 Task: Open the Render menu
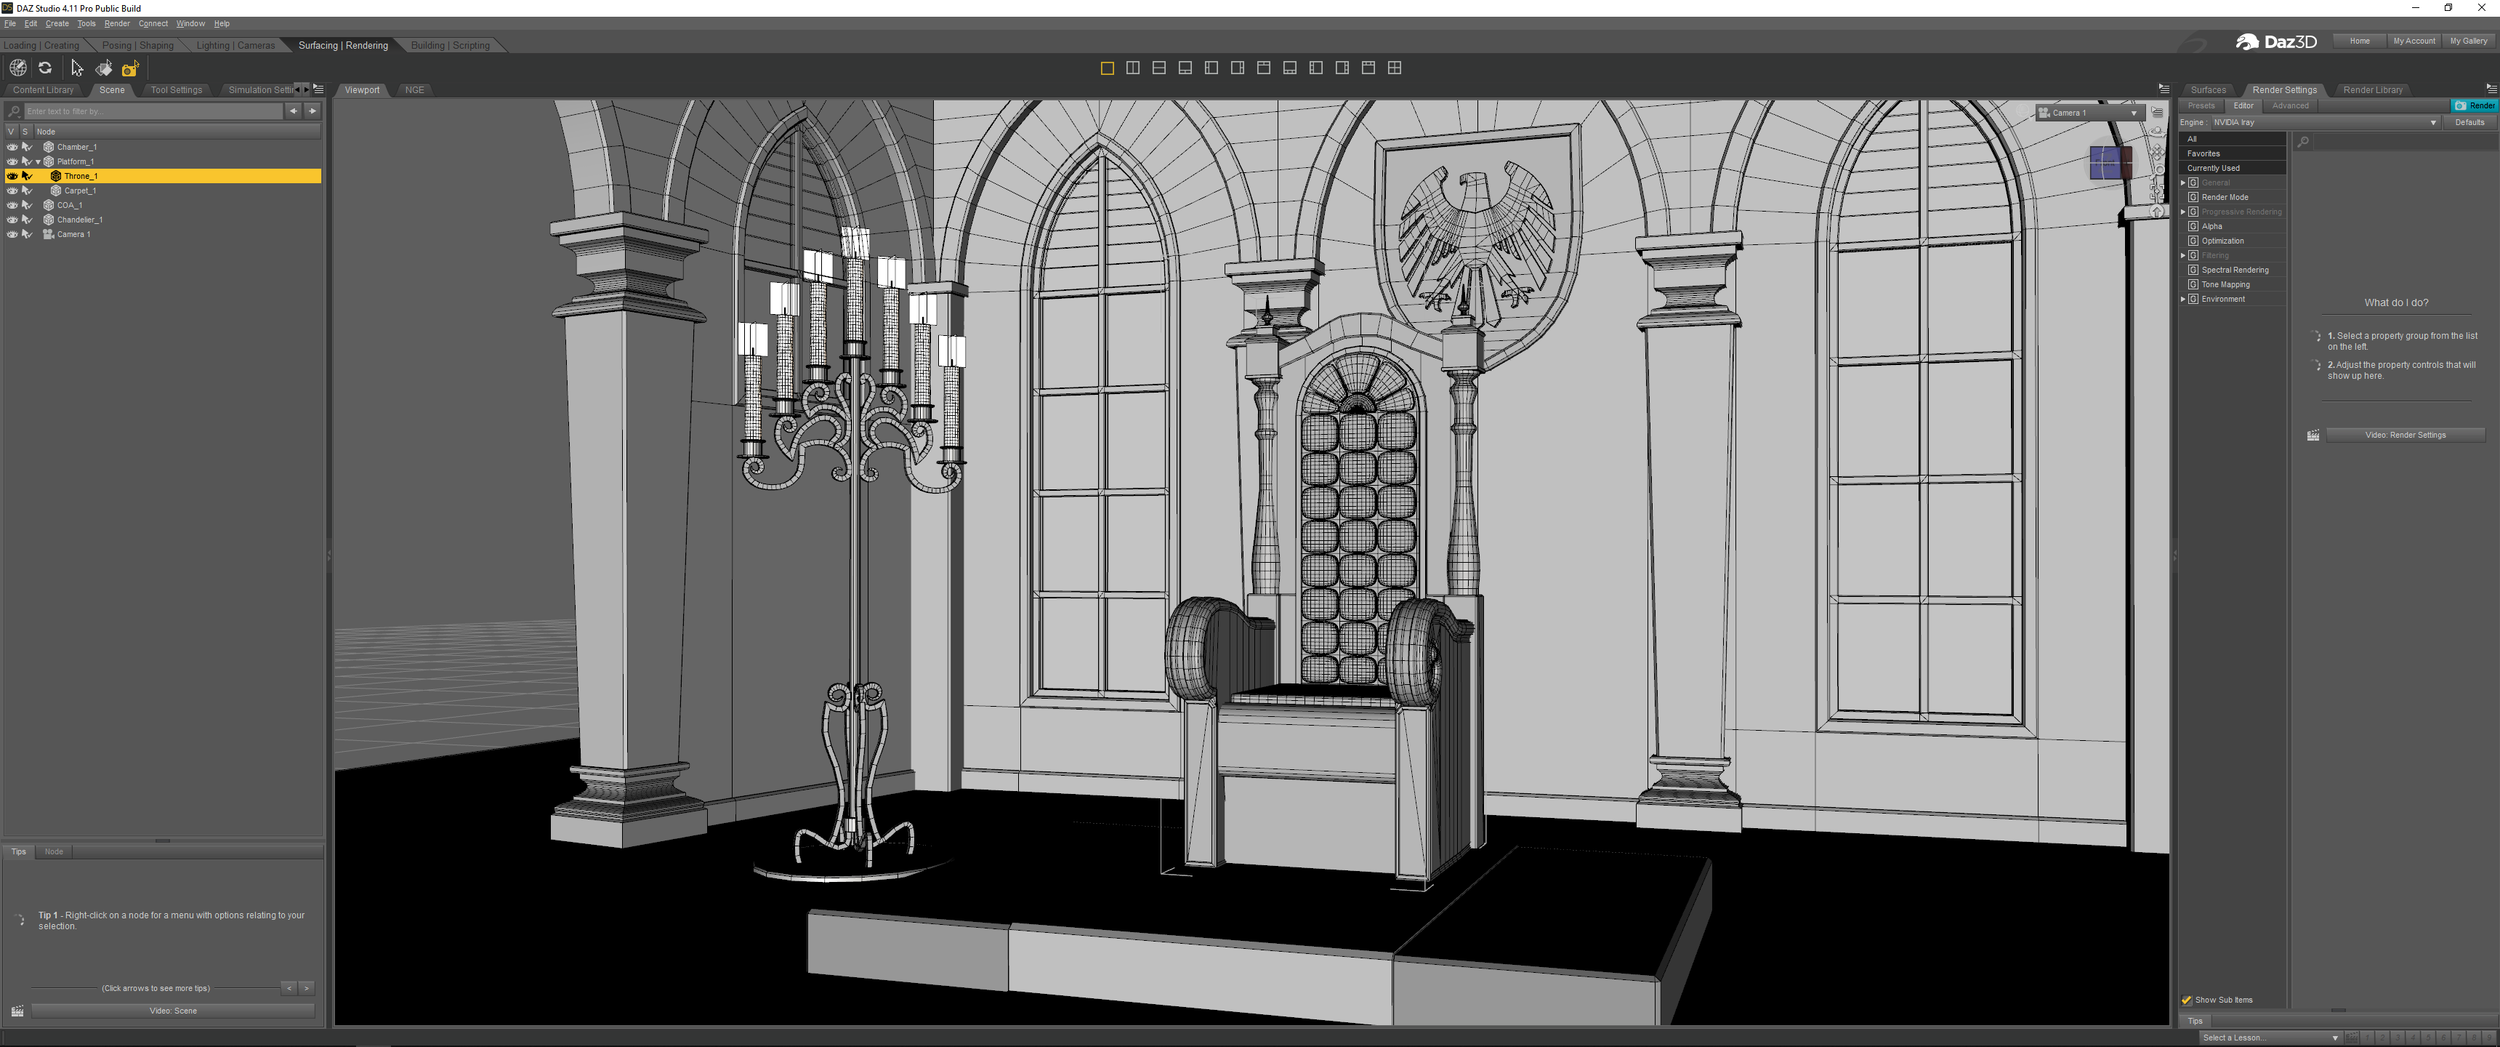click(x=117, y=23)
